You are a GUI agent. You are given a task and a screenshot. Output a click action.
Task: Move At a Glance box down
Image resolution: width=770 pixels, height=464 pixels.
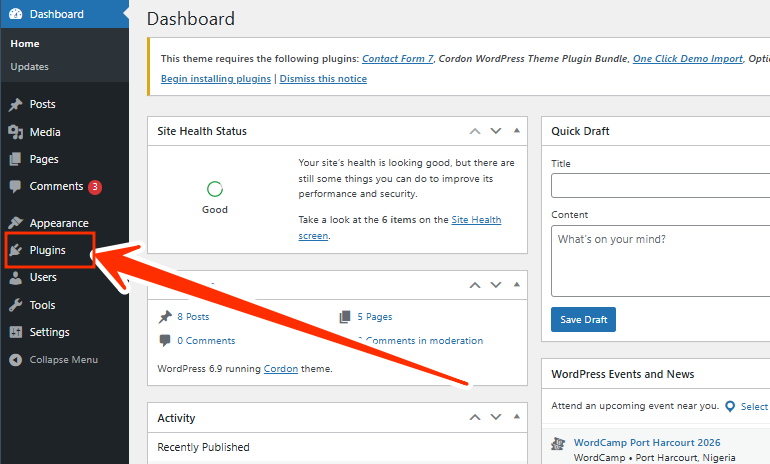tap(496, 285)
